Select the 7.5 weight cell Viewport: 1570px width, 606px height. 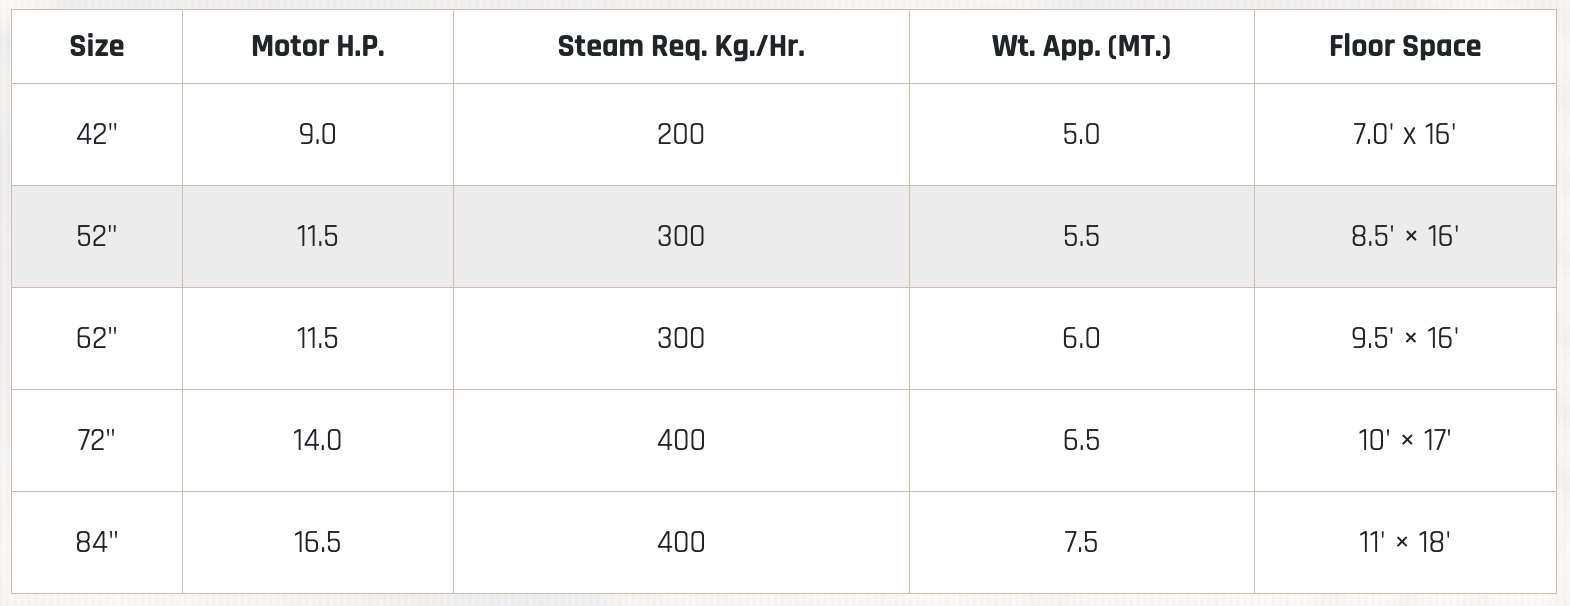click(1081, 542)
